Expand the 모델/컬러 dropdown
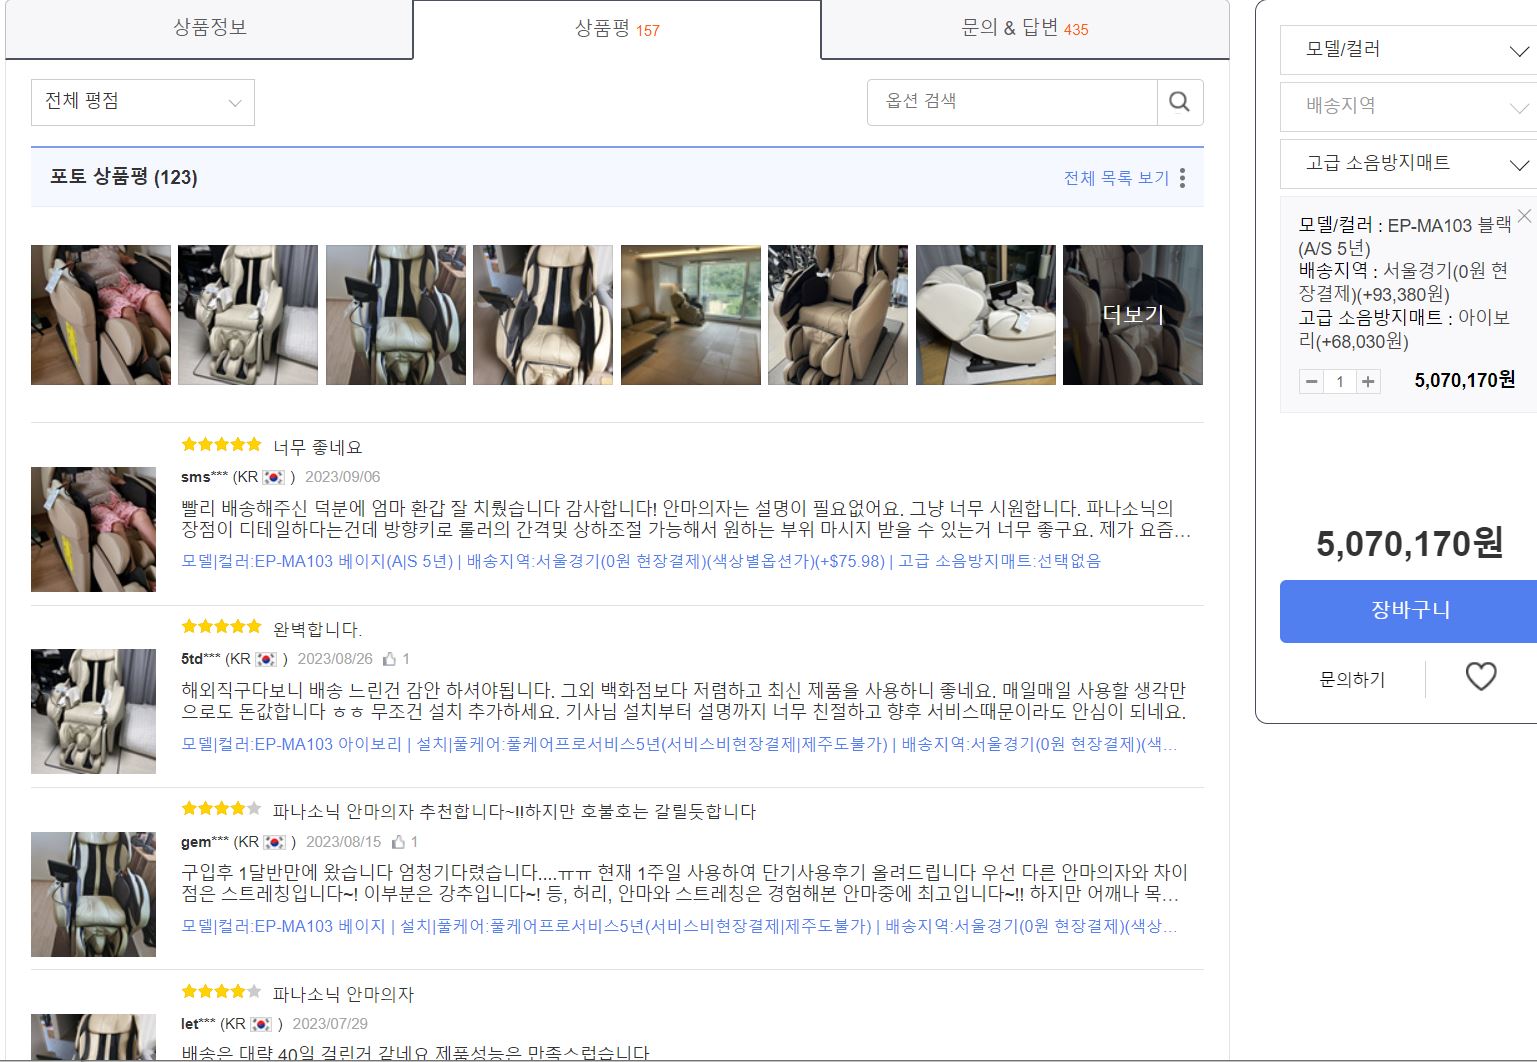The height and width of the screenshot is (1062, 1537). tap(1408, 50)
